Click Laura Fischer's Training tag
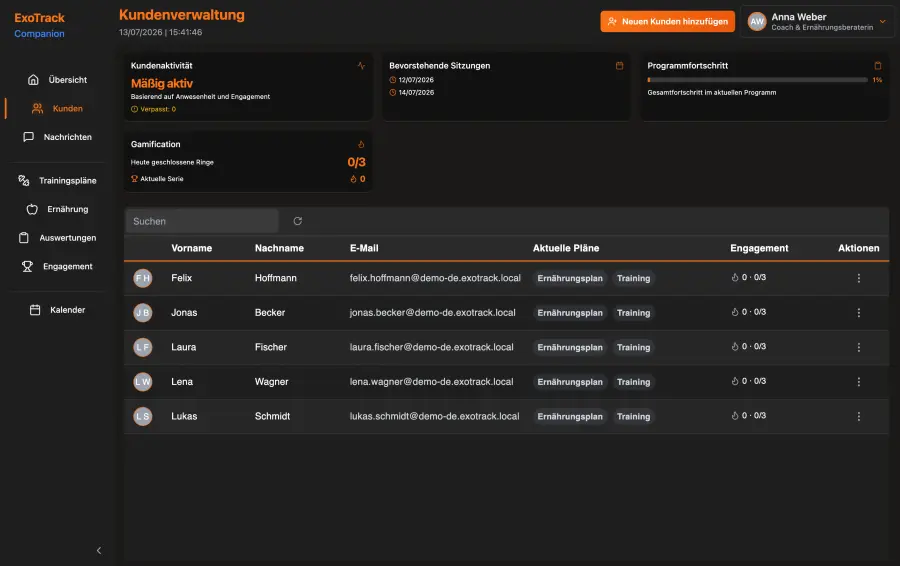Viewport: 900px width, 566px height. click(x=634, y=347)
